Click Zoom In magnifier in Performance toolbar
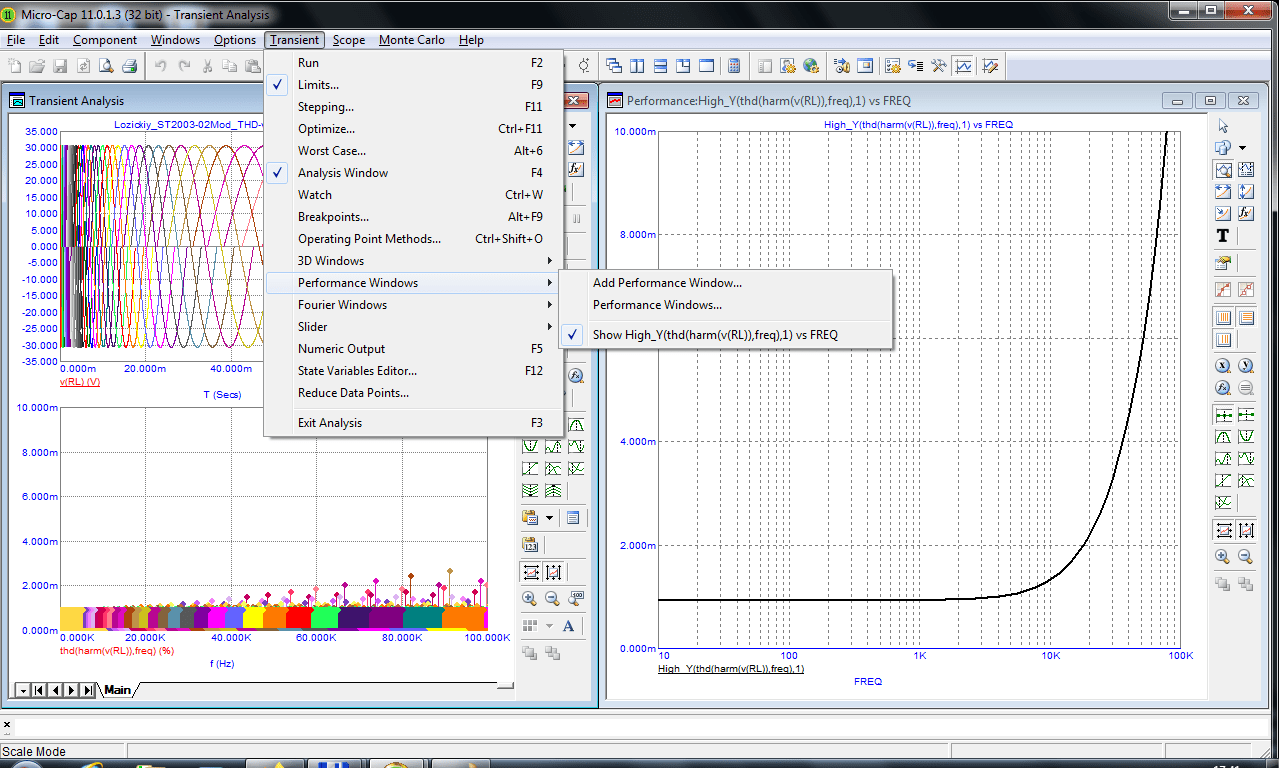The width and height of the screenshot is (1279, 768). click(1223, 557)
